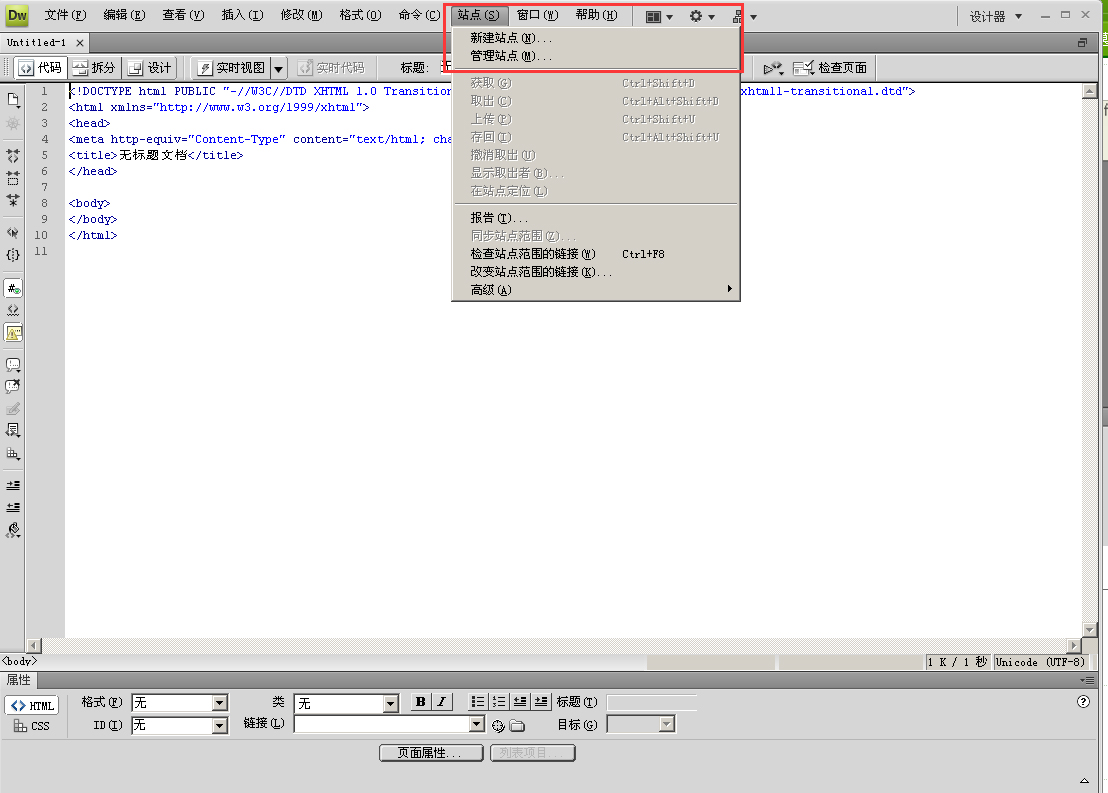This screenshot has width=1108, height=793.
Task: Toggle syntax error alerts icon
Action: coord(13,333)
